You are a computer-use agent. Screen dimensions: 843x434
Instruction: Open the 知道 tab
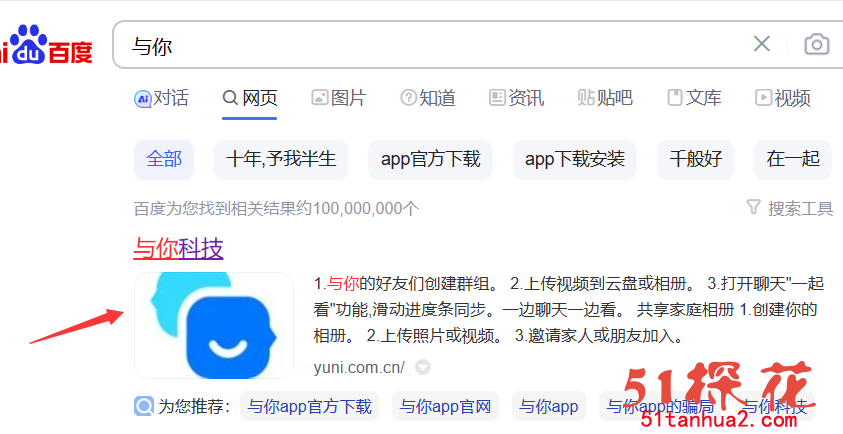point(428,98)
